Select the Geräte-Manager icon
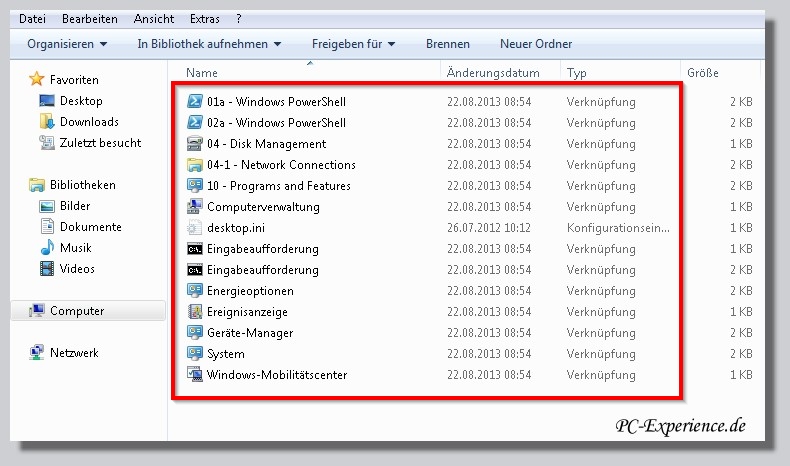 pos(195,333)
